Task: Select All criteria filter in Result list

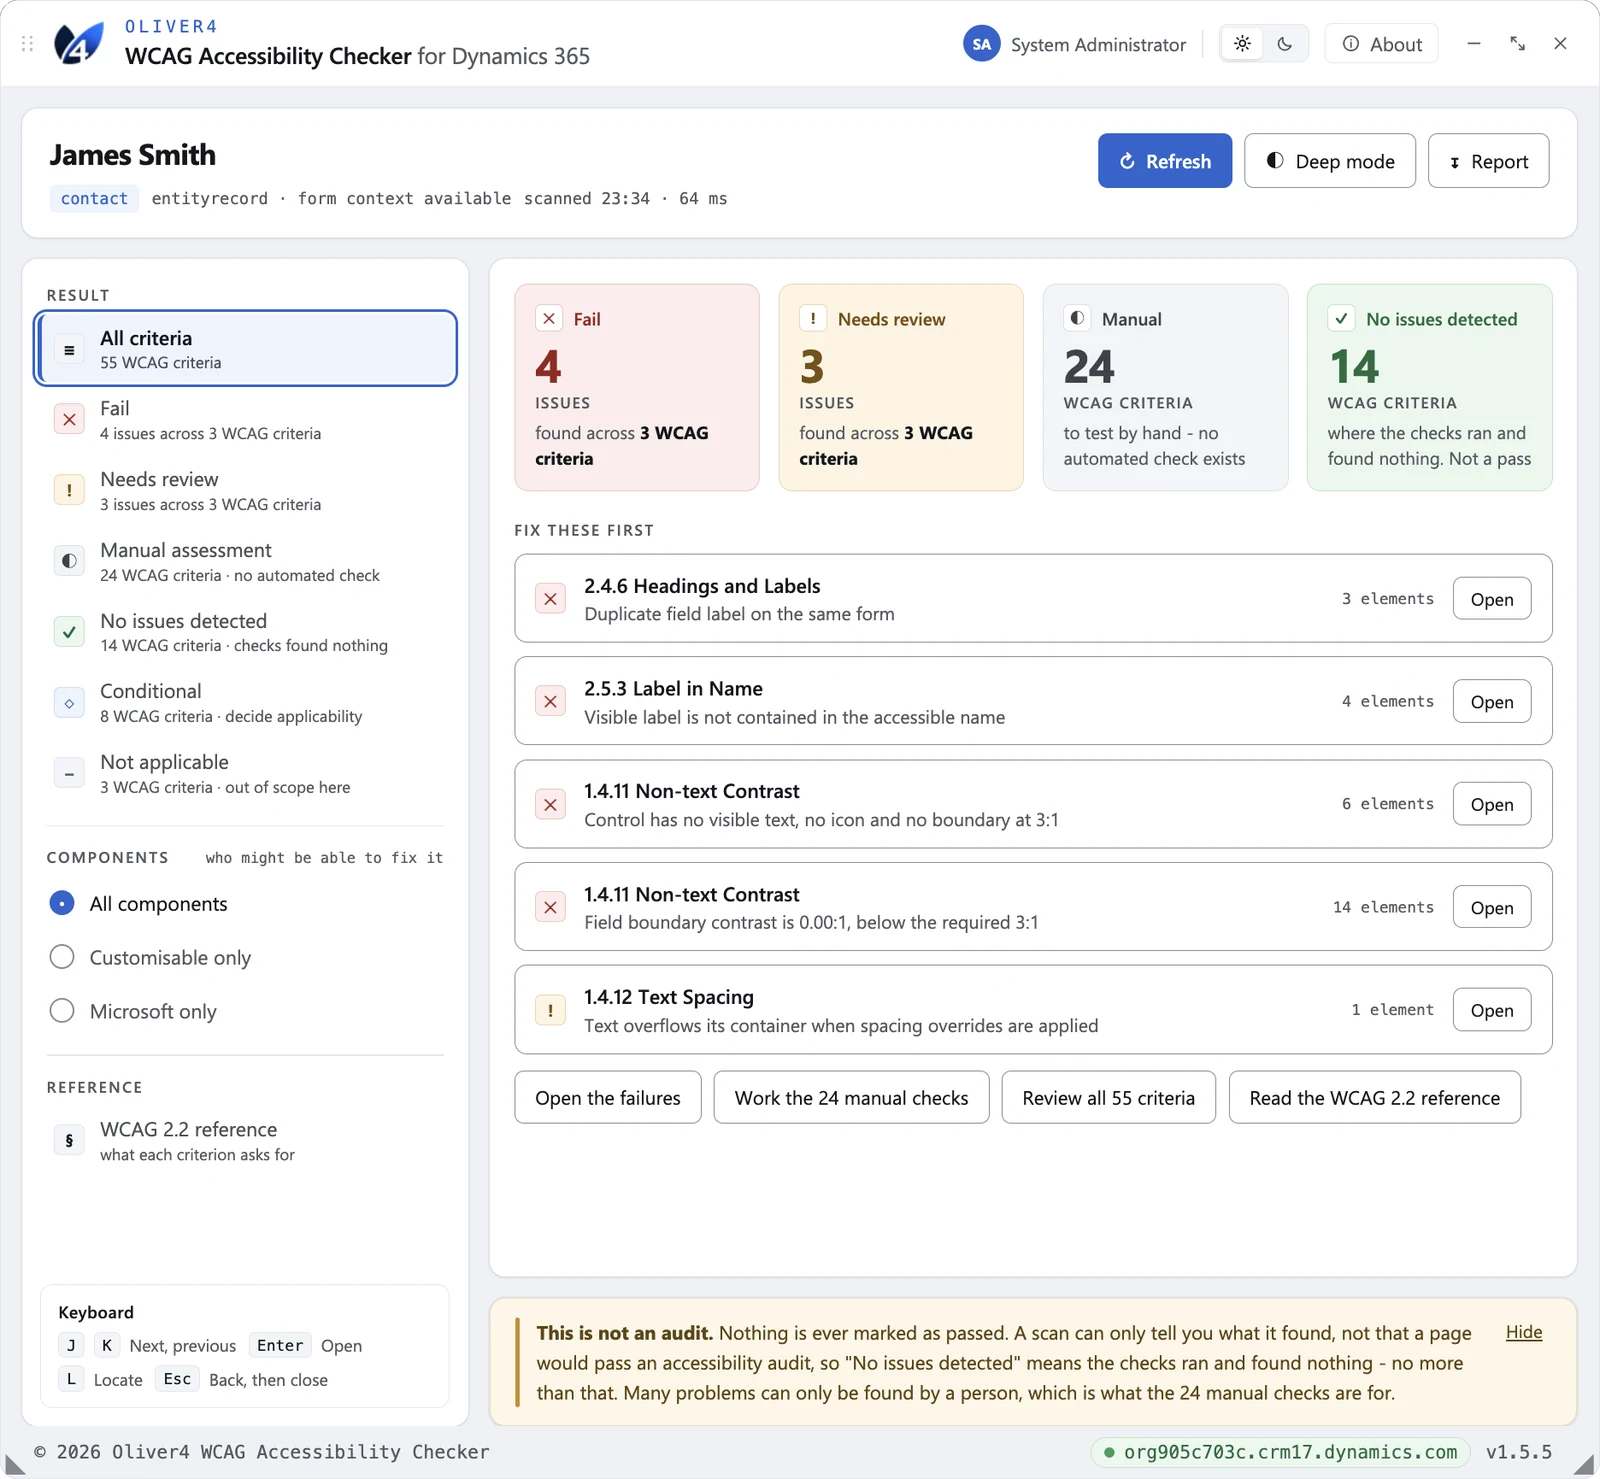Action: 246,349
